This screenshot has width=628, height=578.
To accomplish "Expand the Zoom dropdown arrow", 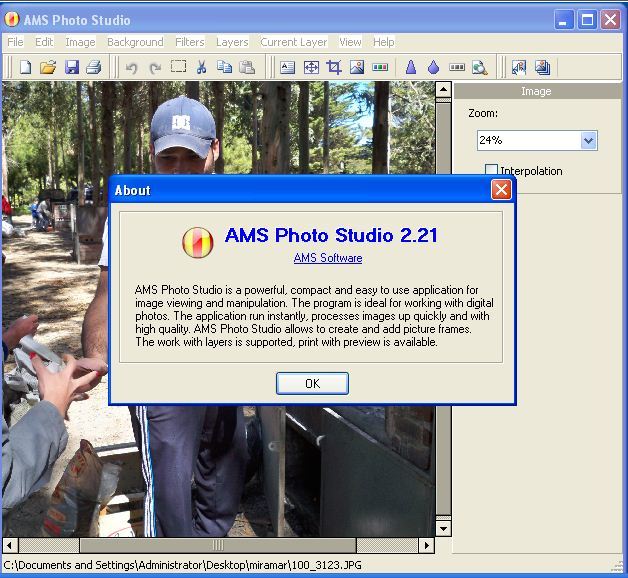I will click(x=588, y=140).
